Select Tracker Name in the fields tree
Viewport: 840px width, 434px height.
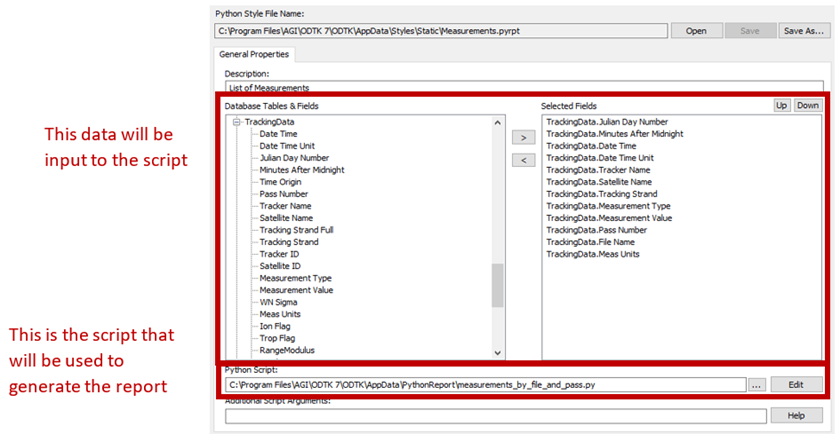285,206
